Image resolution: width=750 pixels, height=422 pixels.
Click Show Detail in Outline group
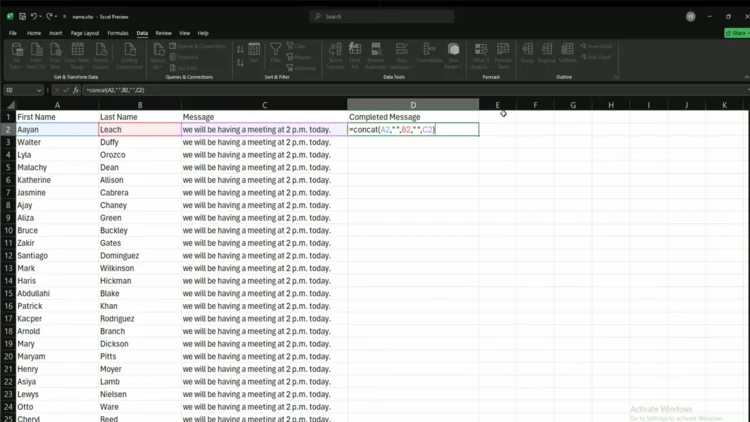(x=596, y=46)
